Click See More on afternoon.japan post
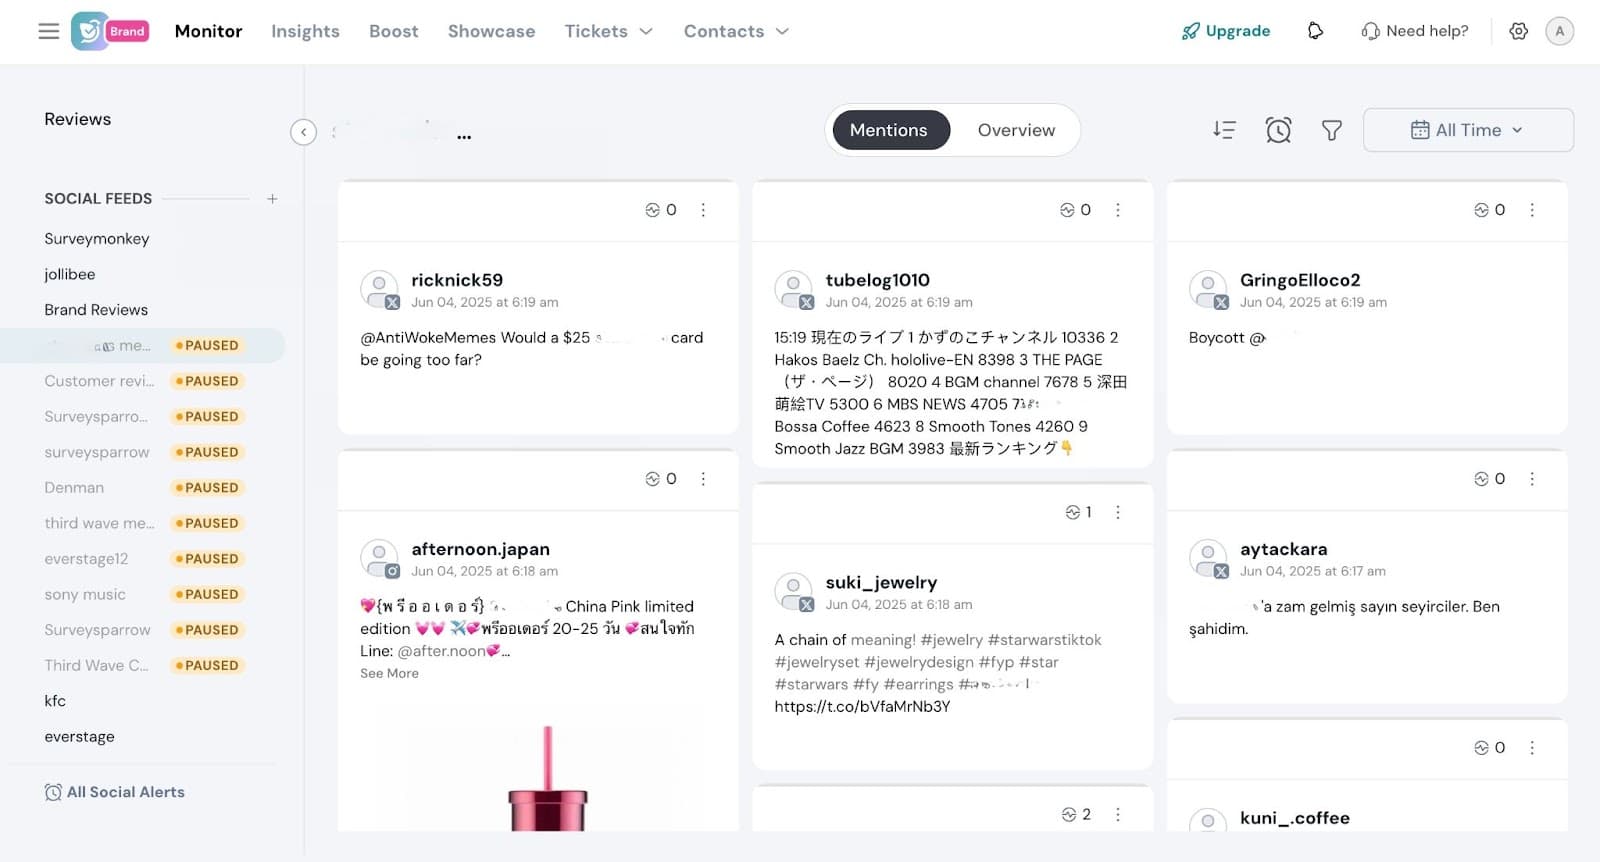Screen dimensions: 1600x862 coord(389,673)
